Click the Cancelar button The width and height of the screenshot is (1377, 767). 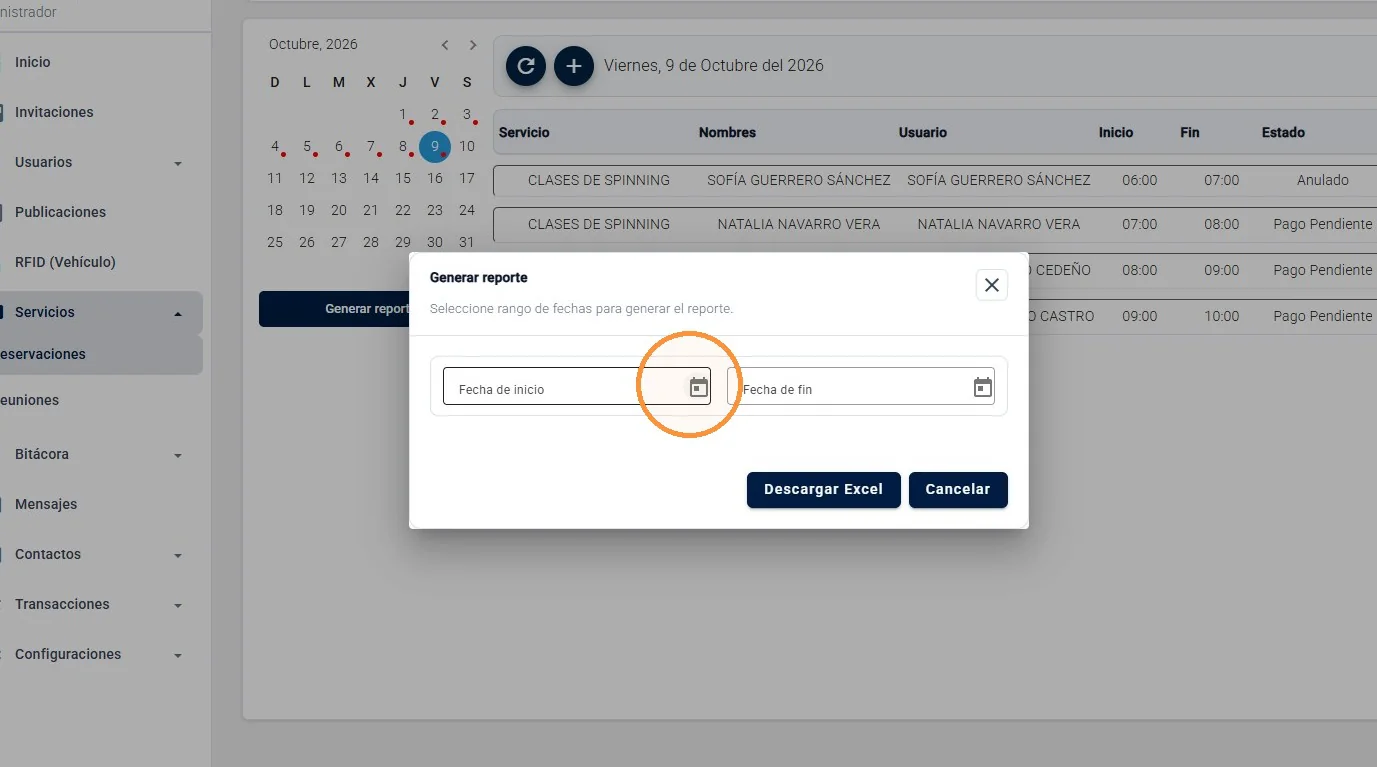coord(957,490)
